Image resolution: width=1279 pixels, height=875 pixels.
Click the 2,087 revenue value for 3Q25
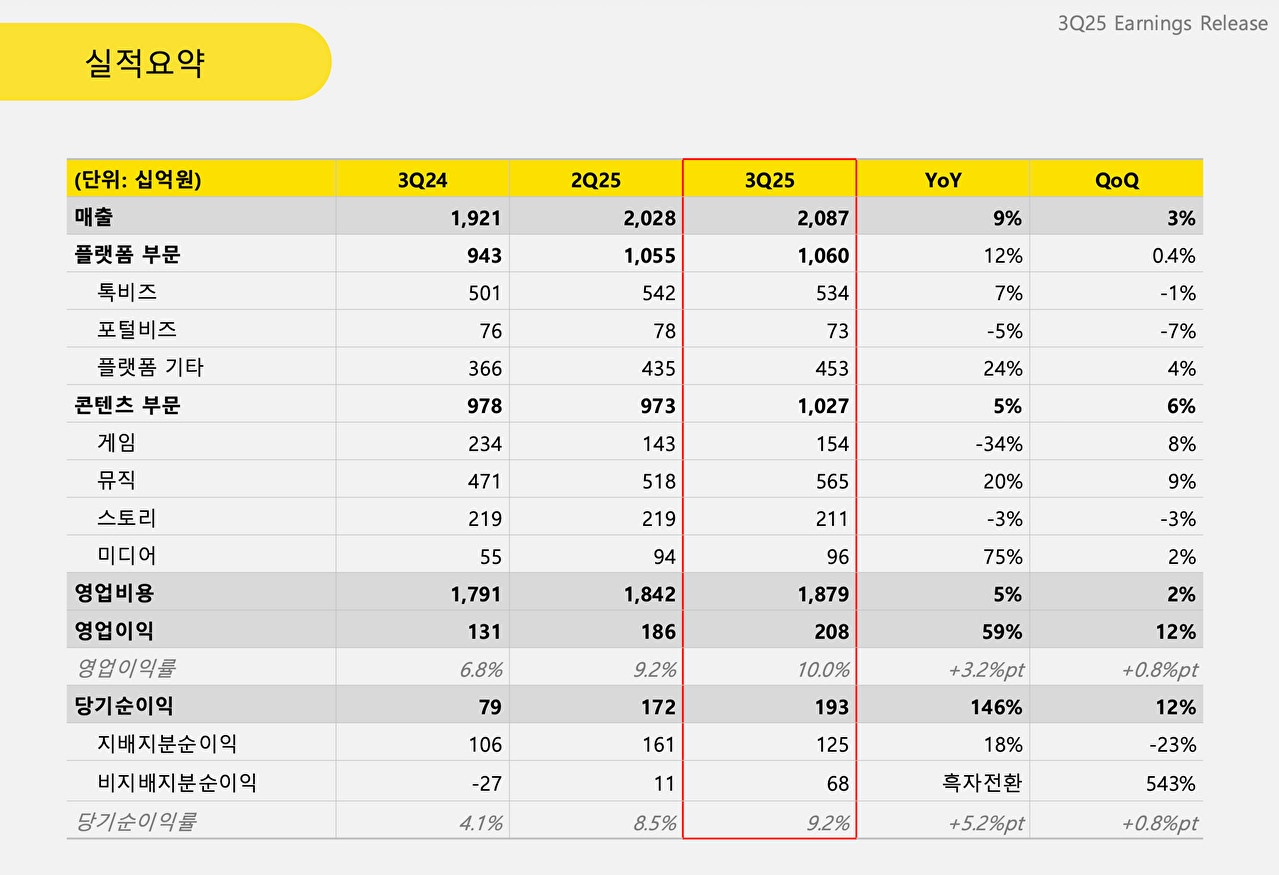pos(825,217)
